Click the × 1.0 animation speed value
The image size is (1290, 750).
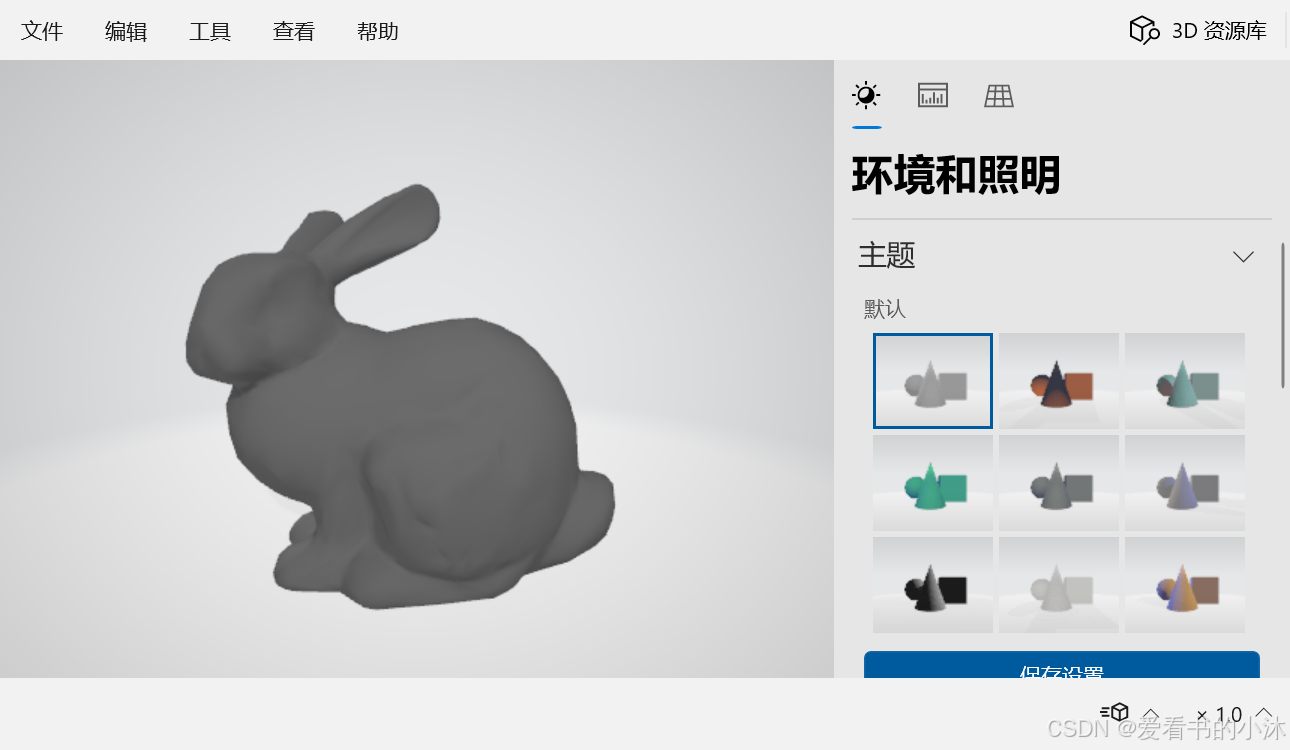click(1219, 714)
